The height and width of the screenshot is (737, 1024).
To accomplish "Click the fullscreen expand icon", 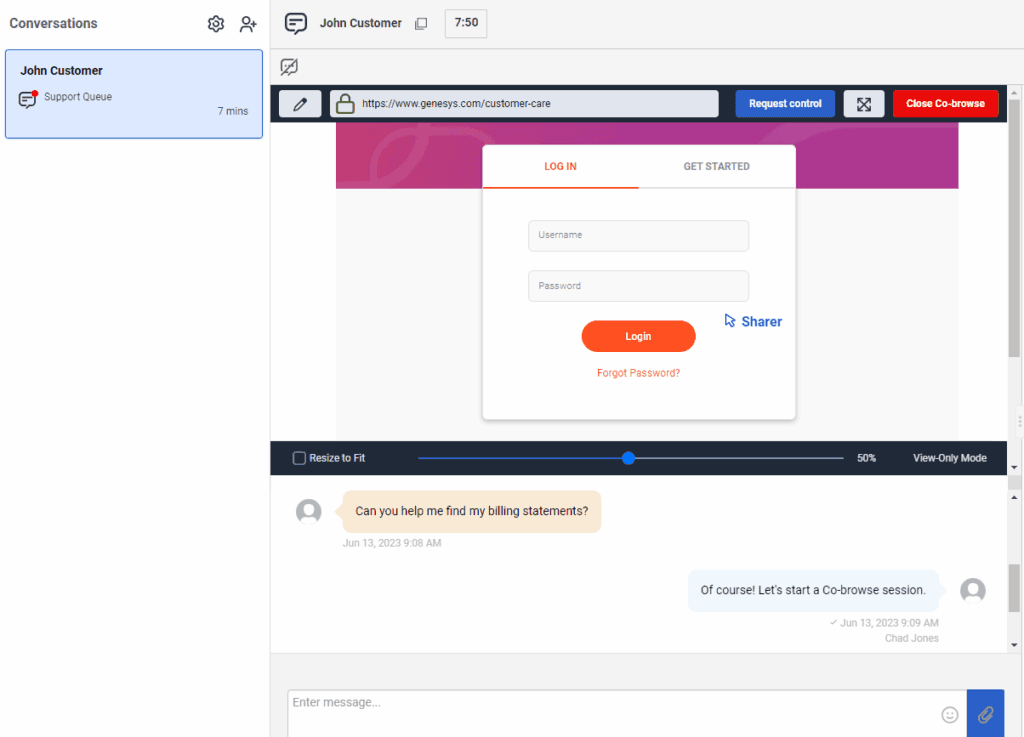I will coord(864,103).
